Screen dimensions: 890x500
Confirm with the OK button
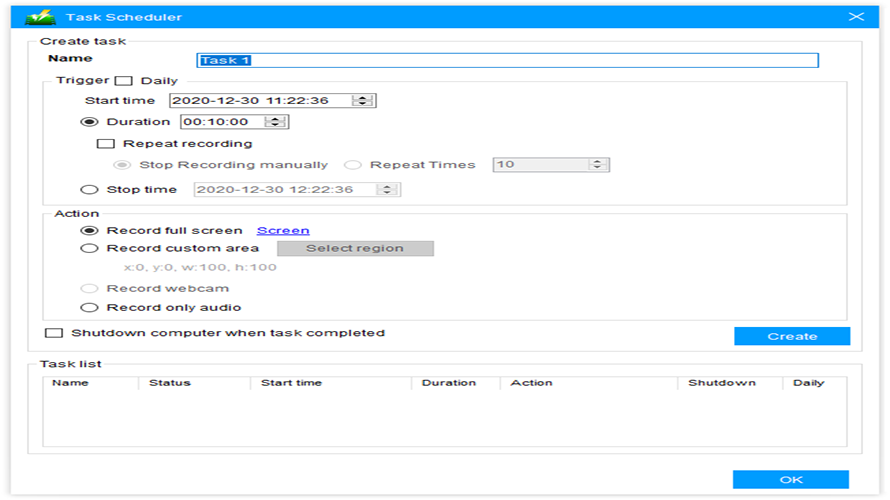click(x=791, y=480)
